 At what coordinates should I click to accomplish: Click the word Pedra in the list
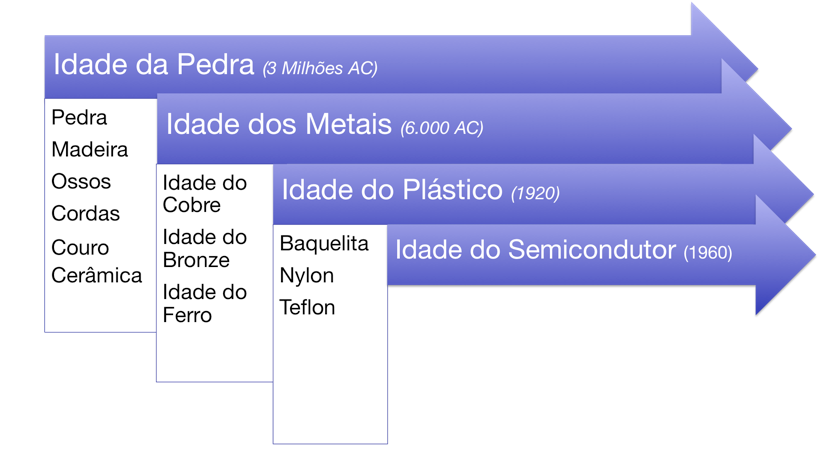coord(79,117)
